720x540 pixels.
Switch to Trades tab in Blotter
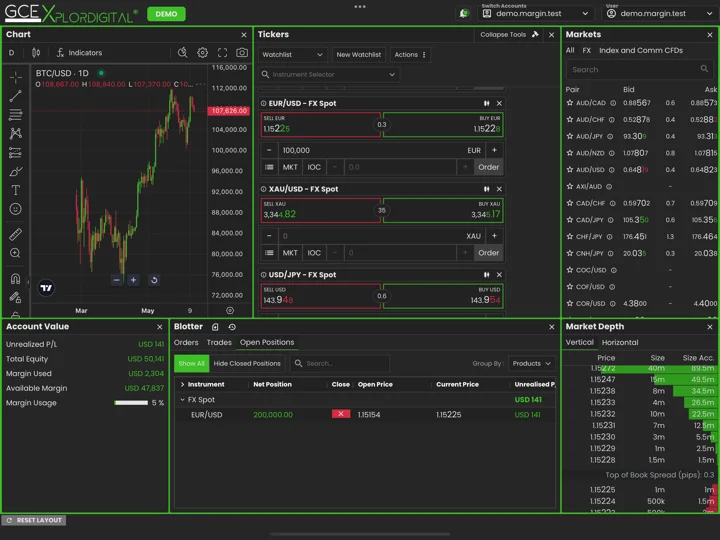[219, 343]
